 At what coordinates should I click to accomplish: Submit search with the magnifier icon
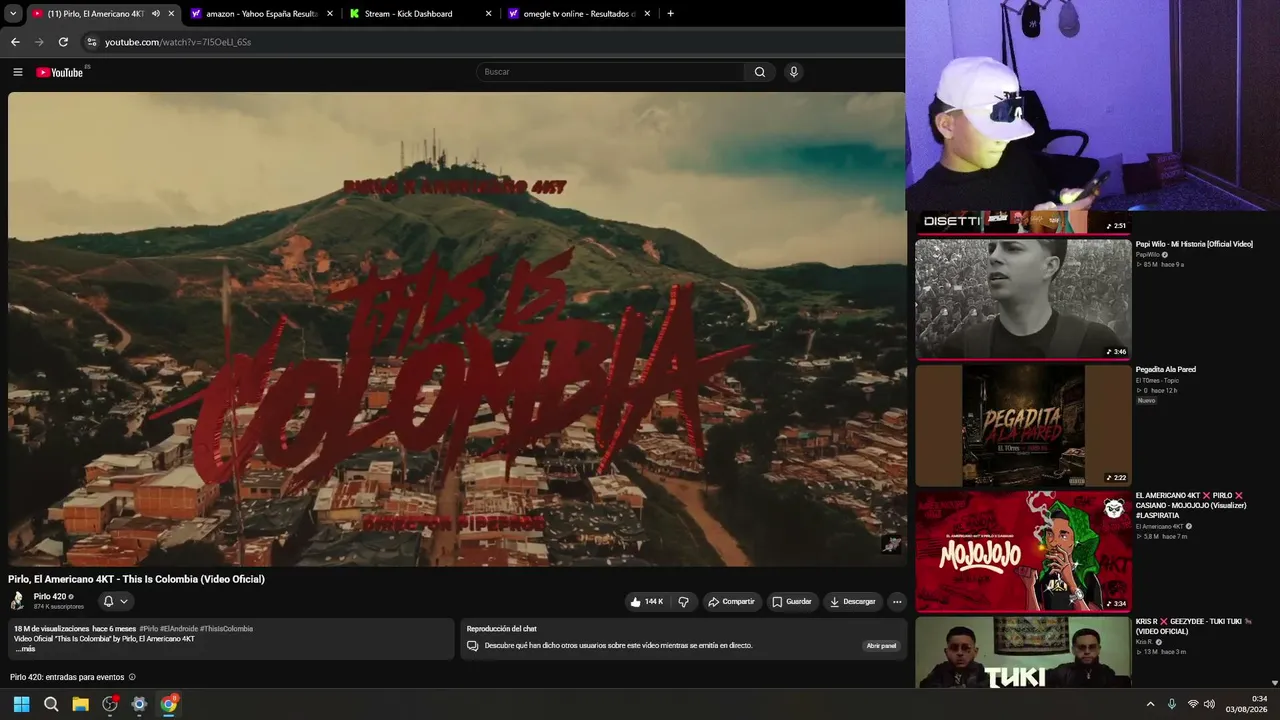coord(760,72)
